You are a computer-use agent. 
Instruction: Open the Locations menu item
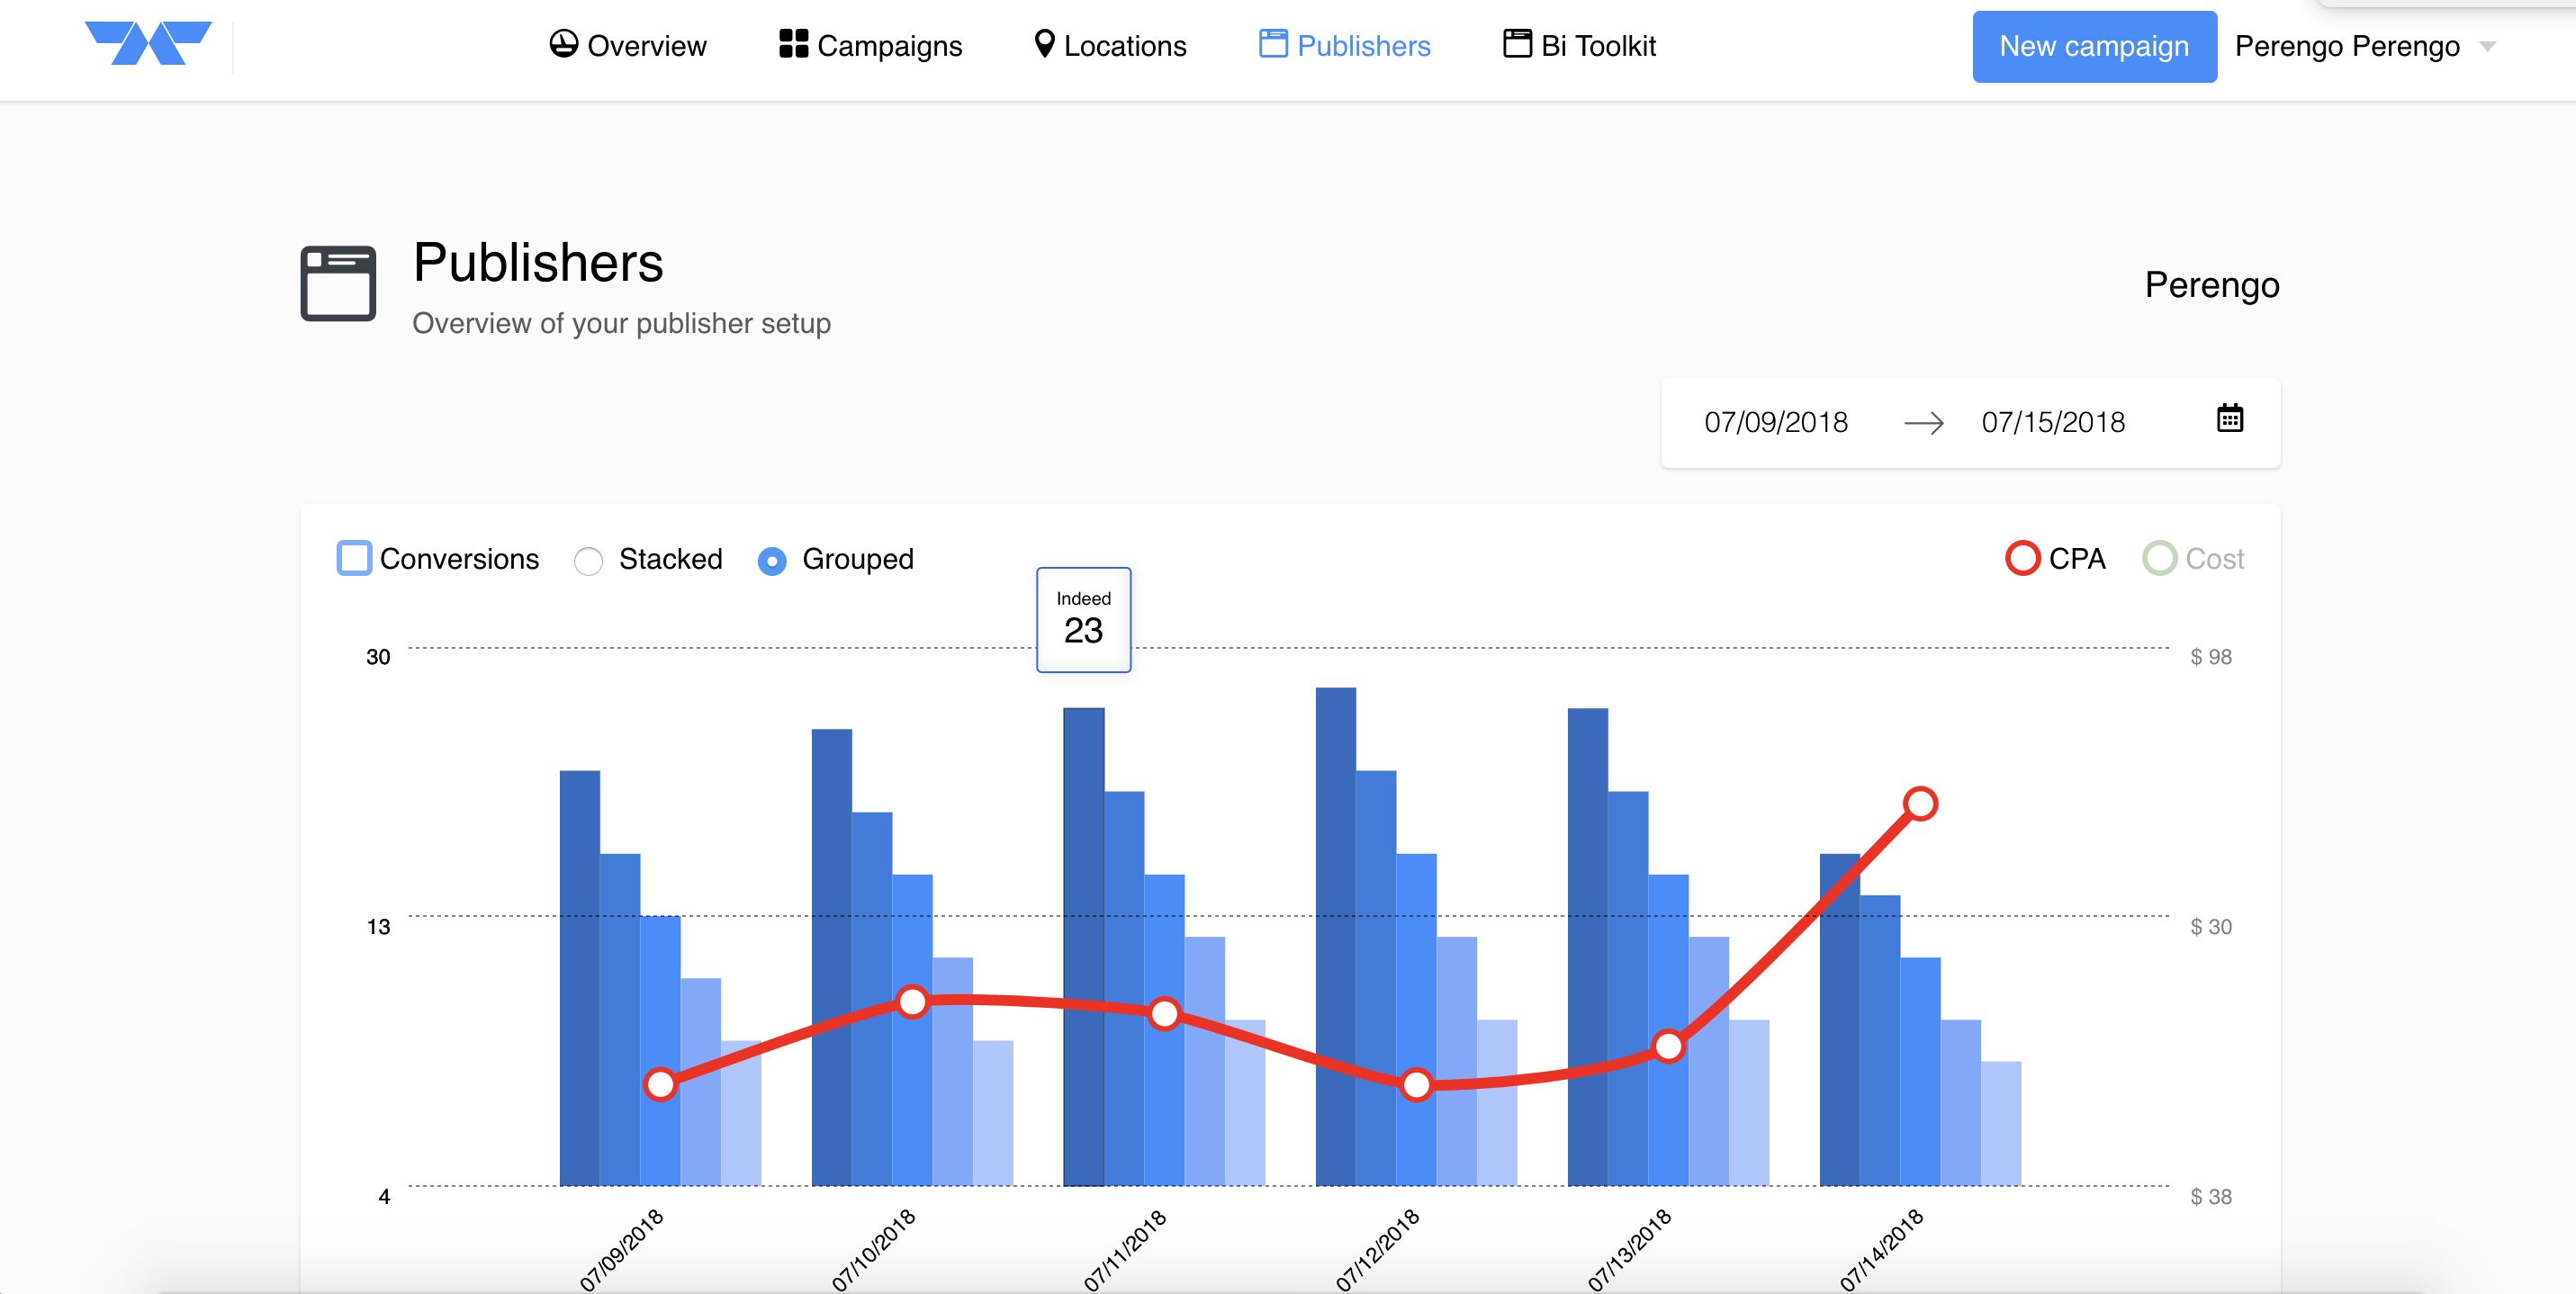click(1124, 46)
